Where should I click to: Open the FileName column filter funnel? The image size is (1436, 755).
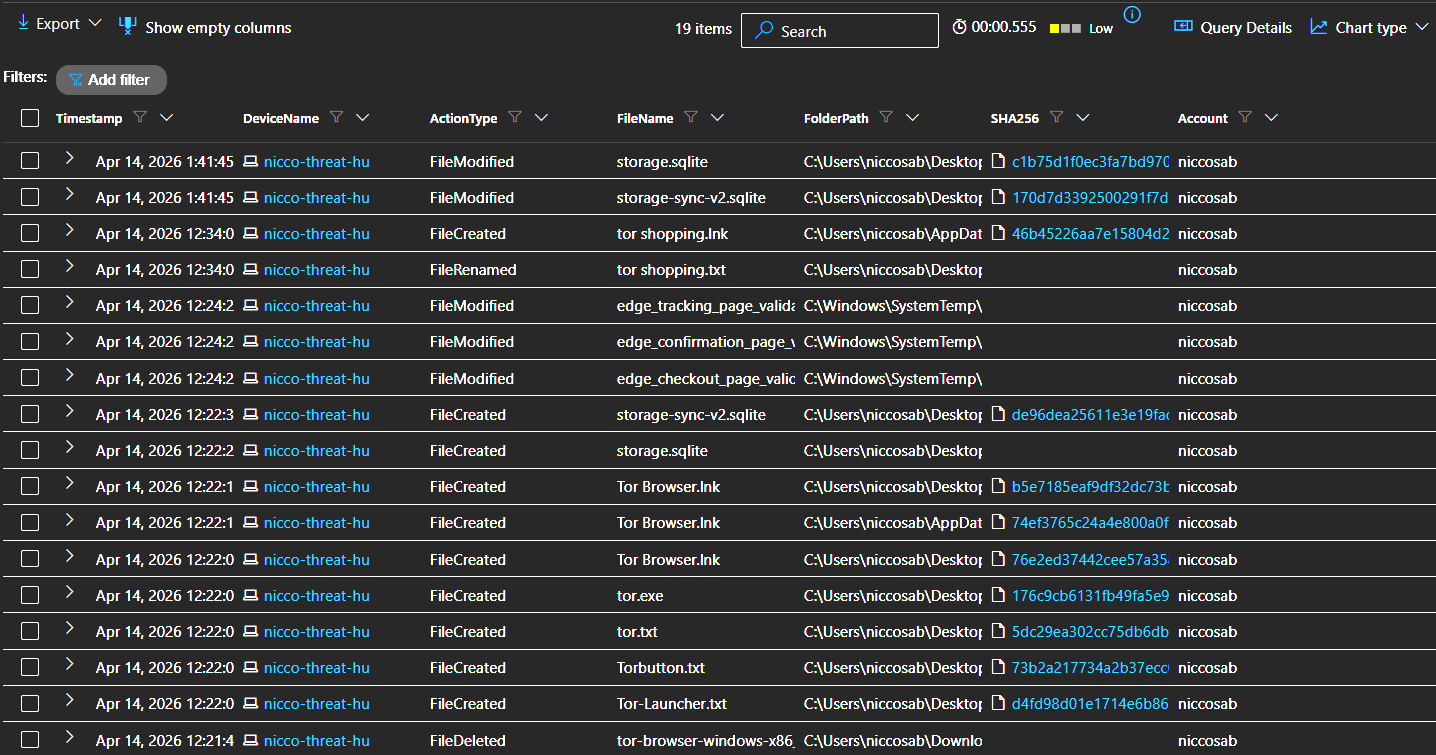pos(691,118)
